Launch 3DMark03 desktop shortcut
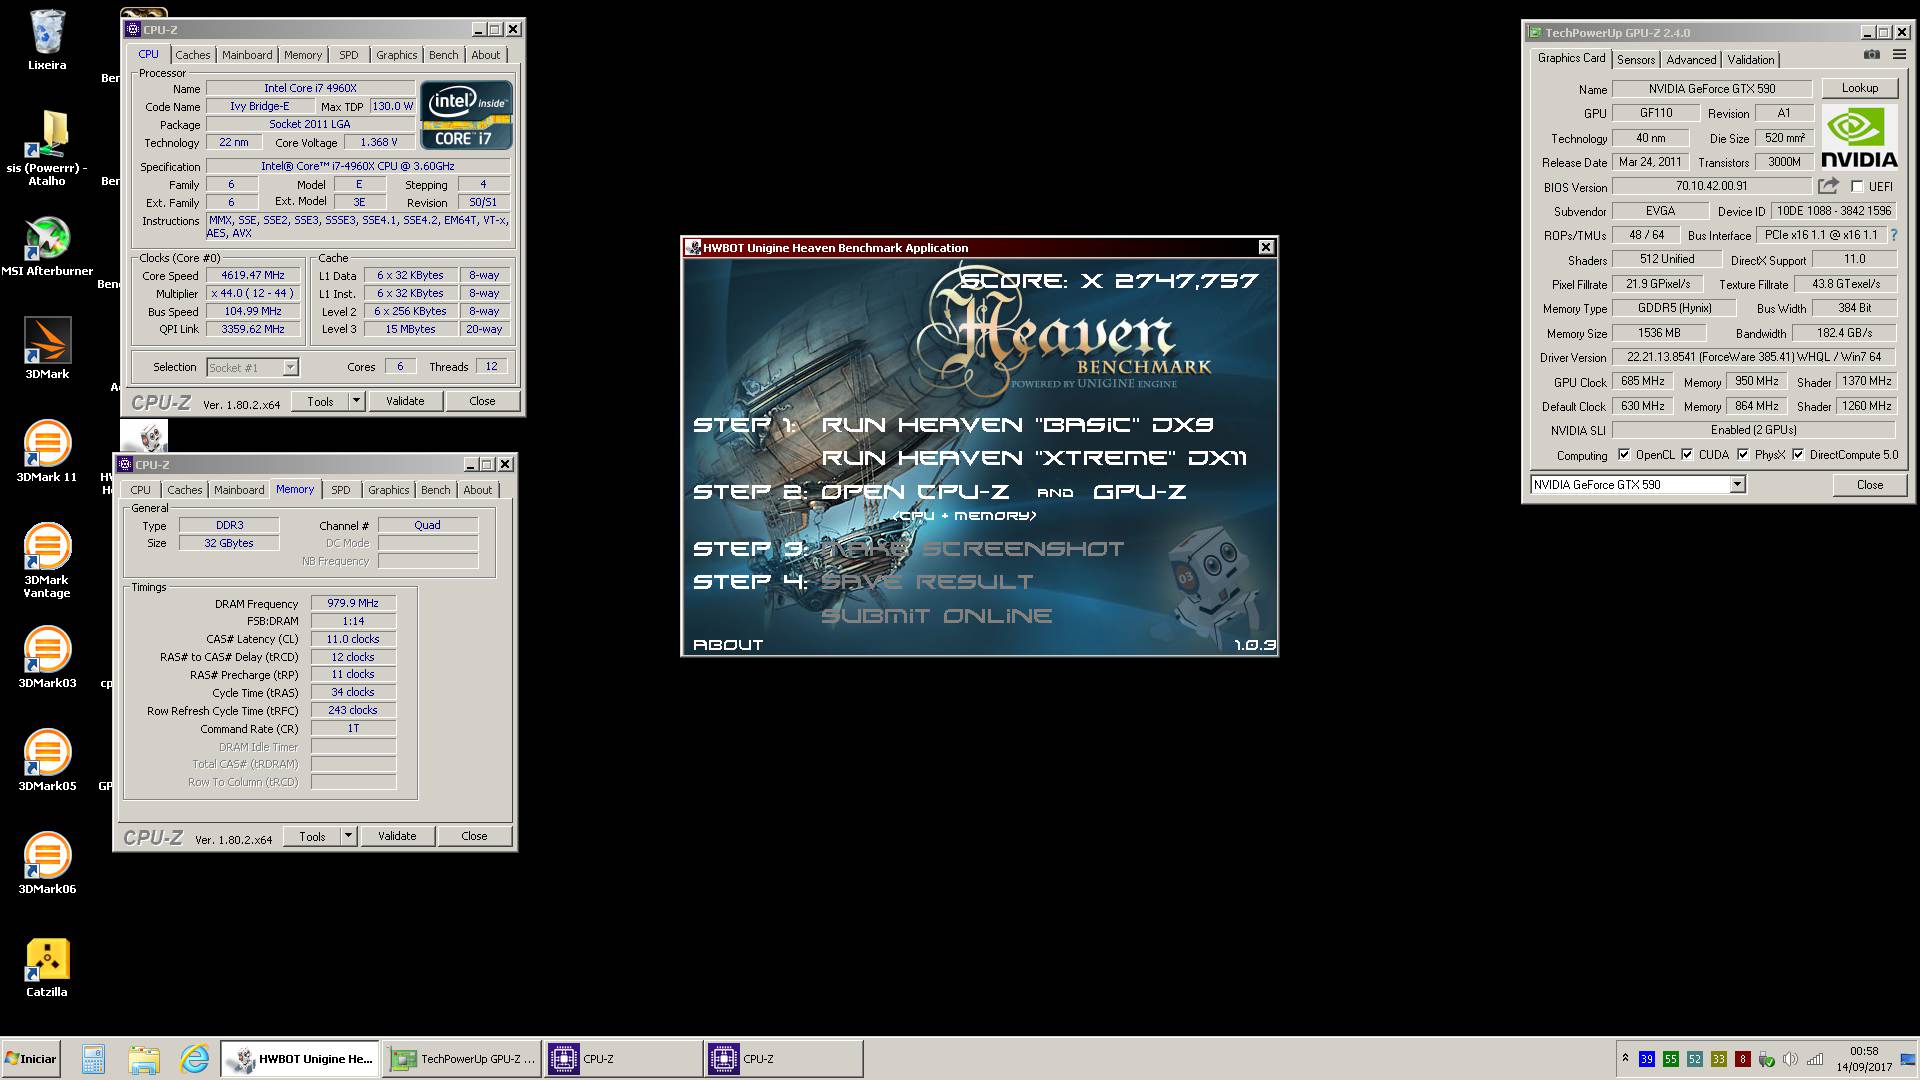The width and height of the screenshot is (1920, 1080). [x=47, y=657]
